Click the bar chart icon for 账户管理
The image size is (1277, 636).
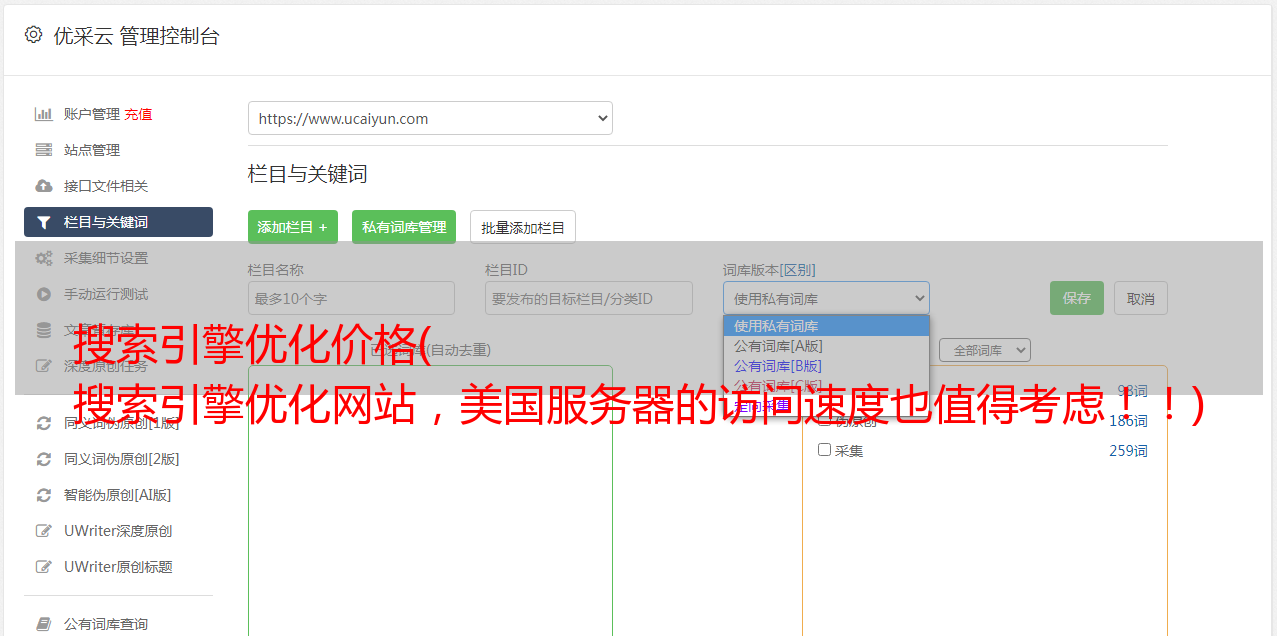click(44, 114)
